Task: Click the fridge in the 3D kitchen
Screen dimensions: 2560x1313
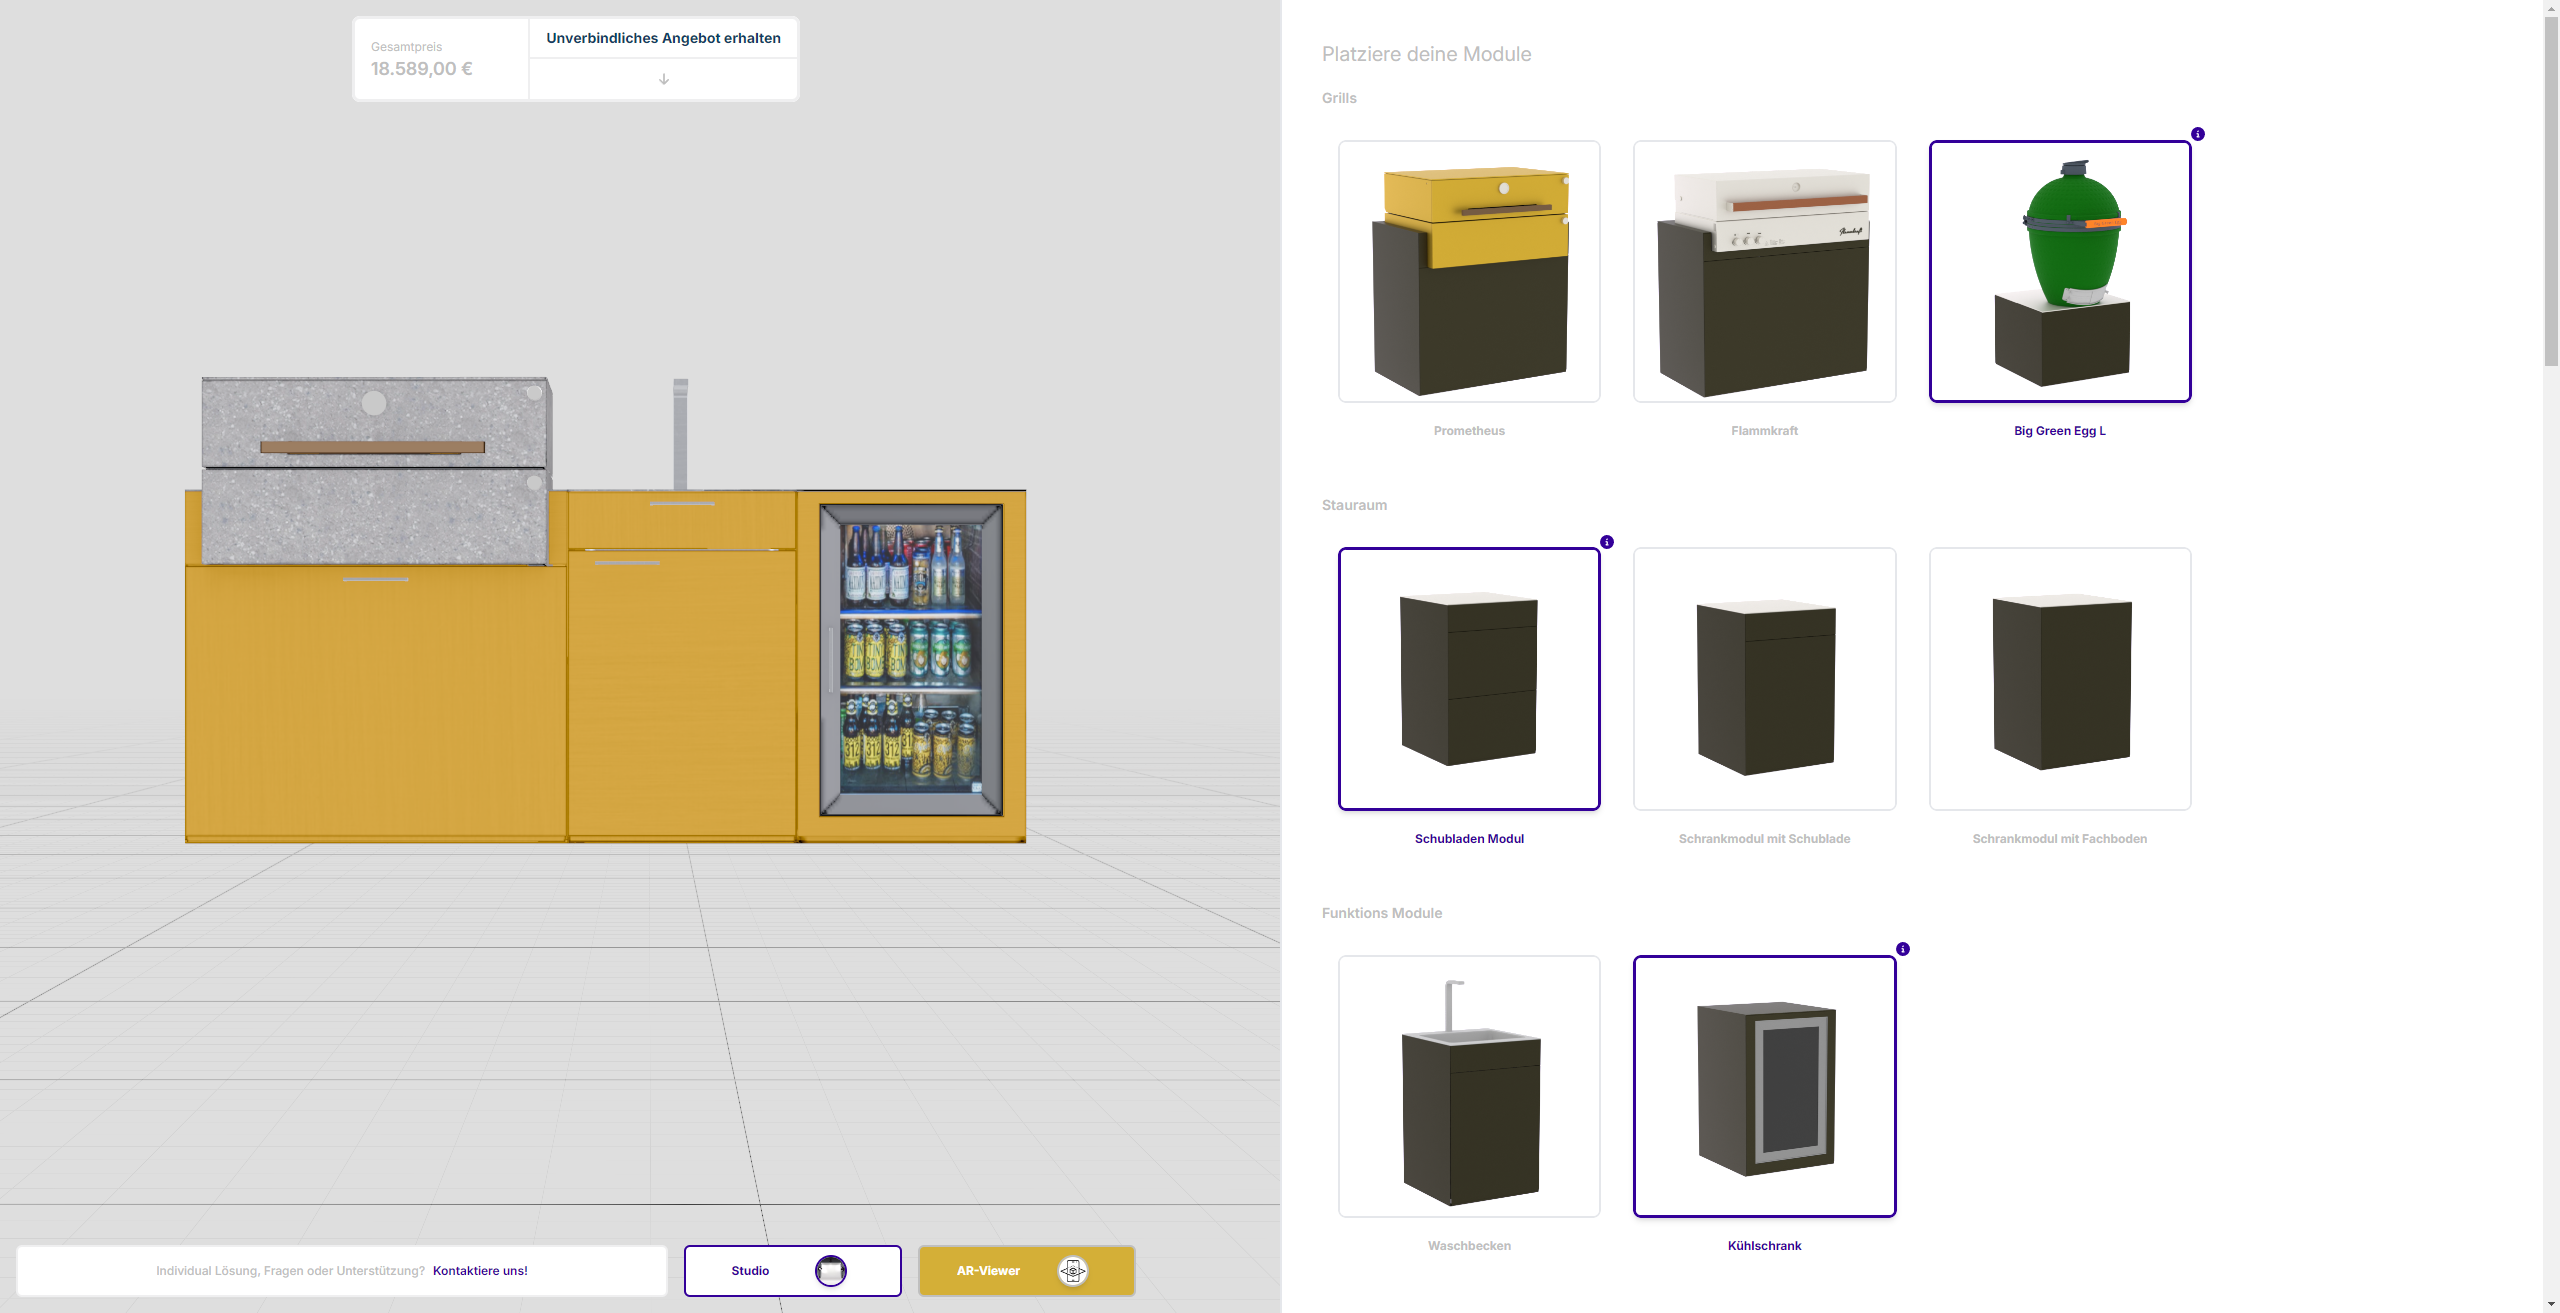Action: [x=911, y=660]
